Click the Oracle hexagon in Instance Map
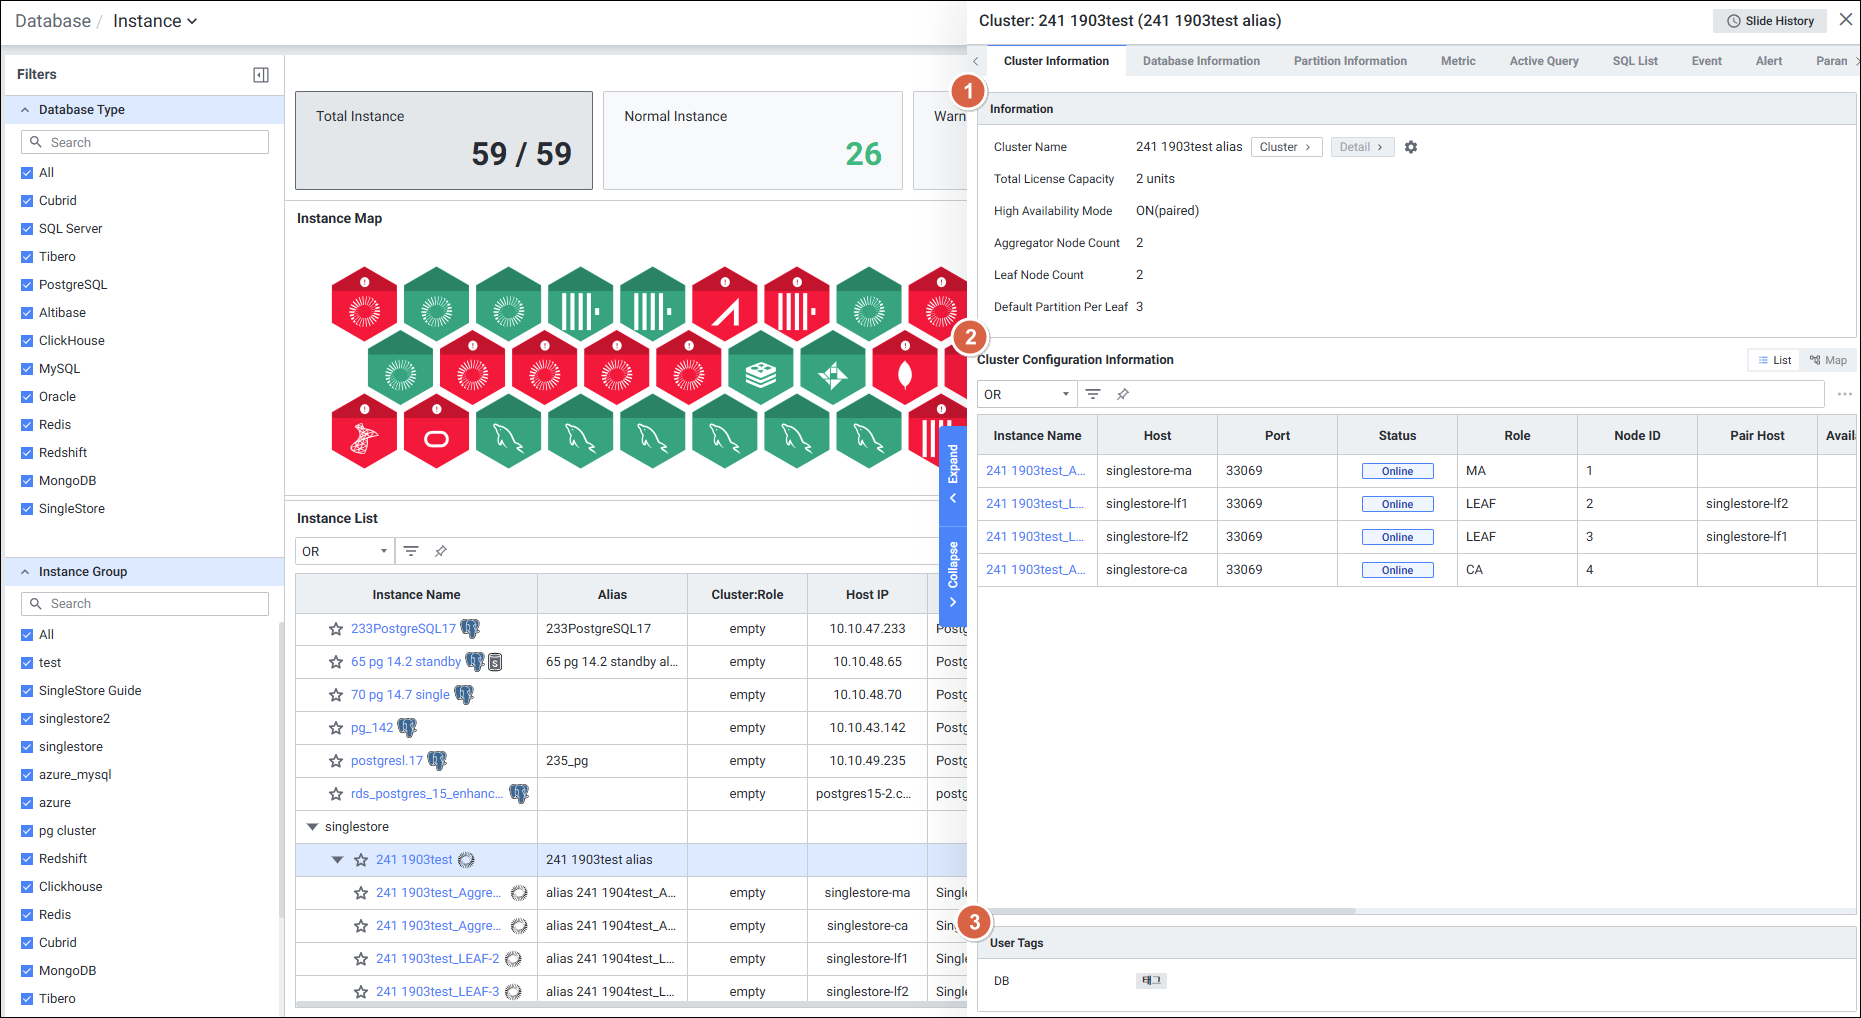The height and width of the screenshot is (1018, 1861). 436,437
